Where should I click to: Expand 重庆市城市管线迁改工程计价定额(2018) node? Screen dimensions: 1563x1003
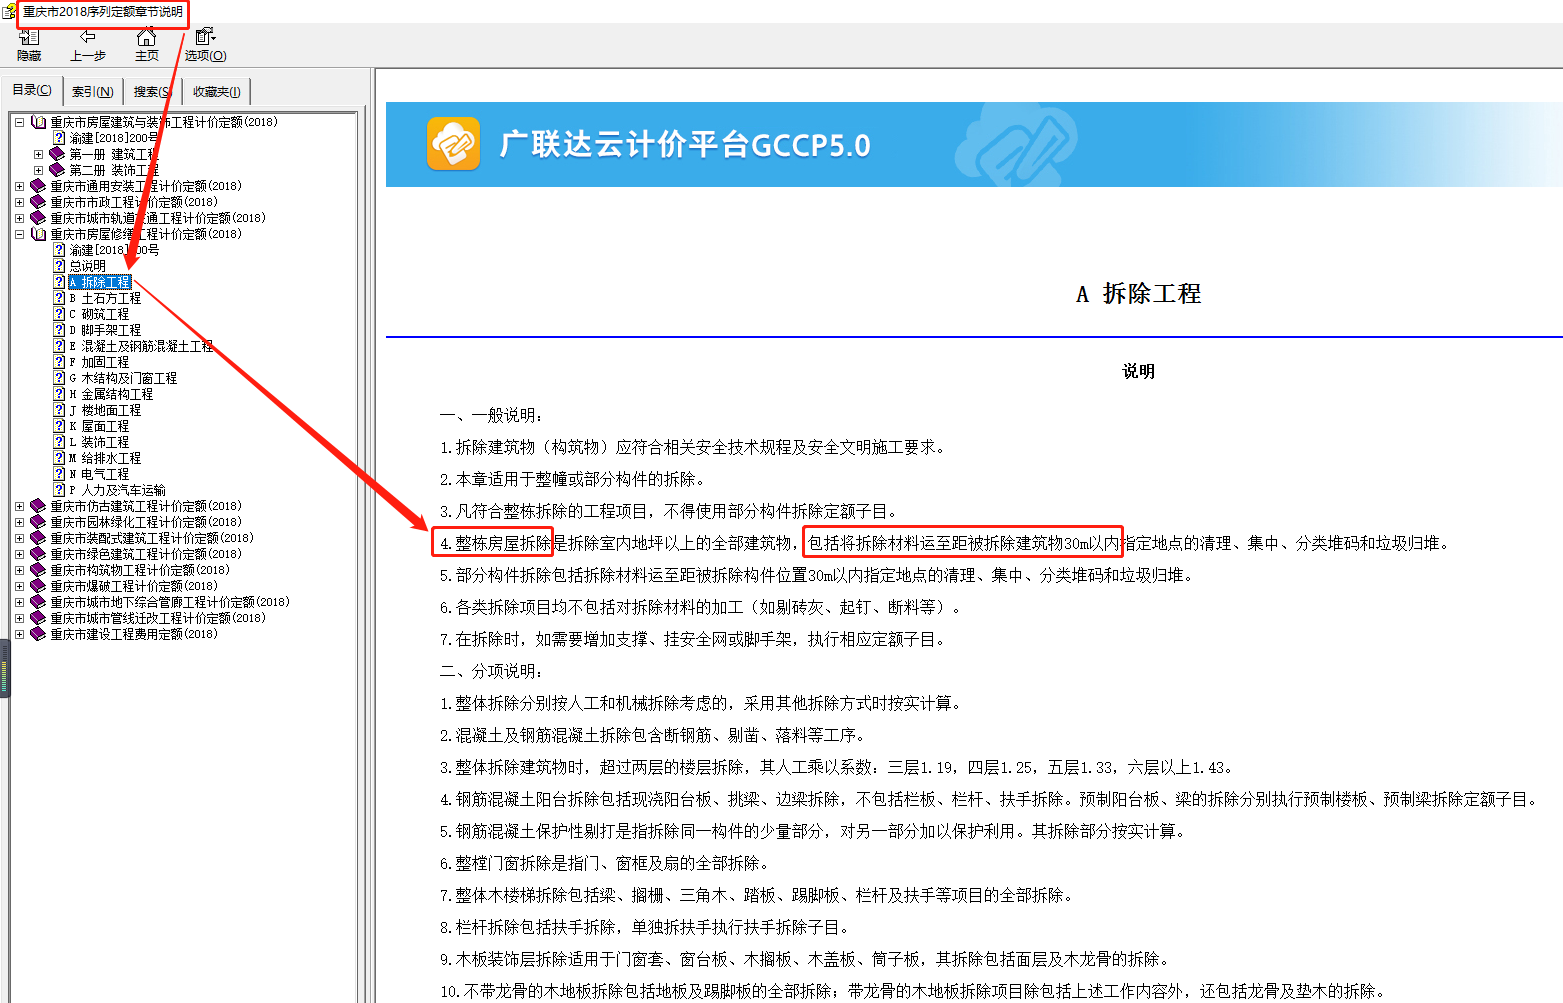pos(19,618)
